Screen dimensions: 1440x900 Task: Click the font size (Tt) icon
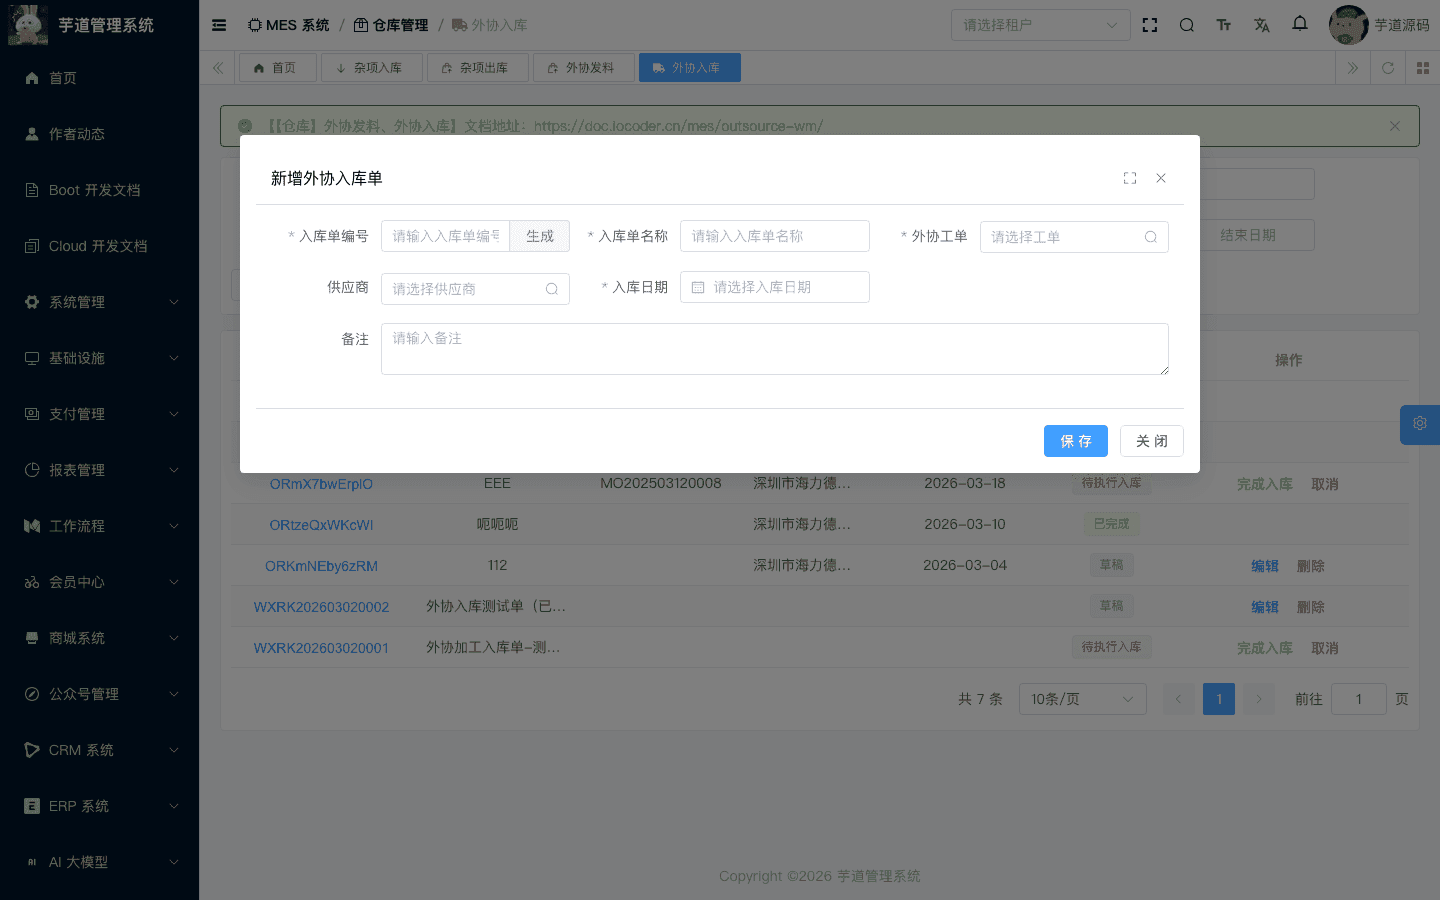1224,24
